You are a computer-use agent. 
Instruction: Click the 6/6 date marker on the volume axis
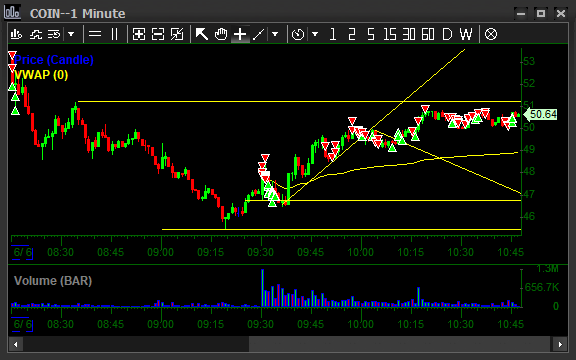click(x=22, y=324)
